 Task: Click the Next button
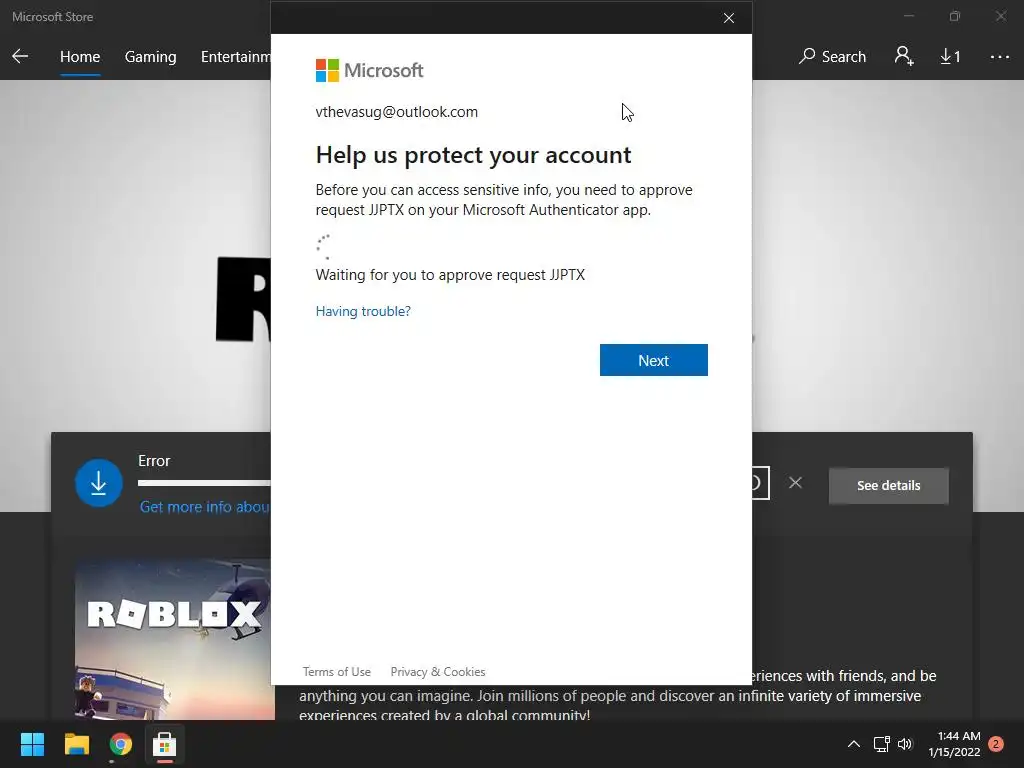pyautogui.click(x=653, y=360)
